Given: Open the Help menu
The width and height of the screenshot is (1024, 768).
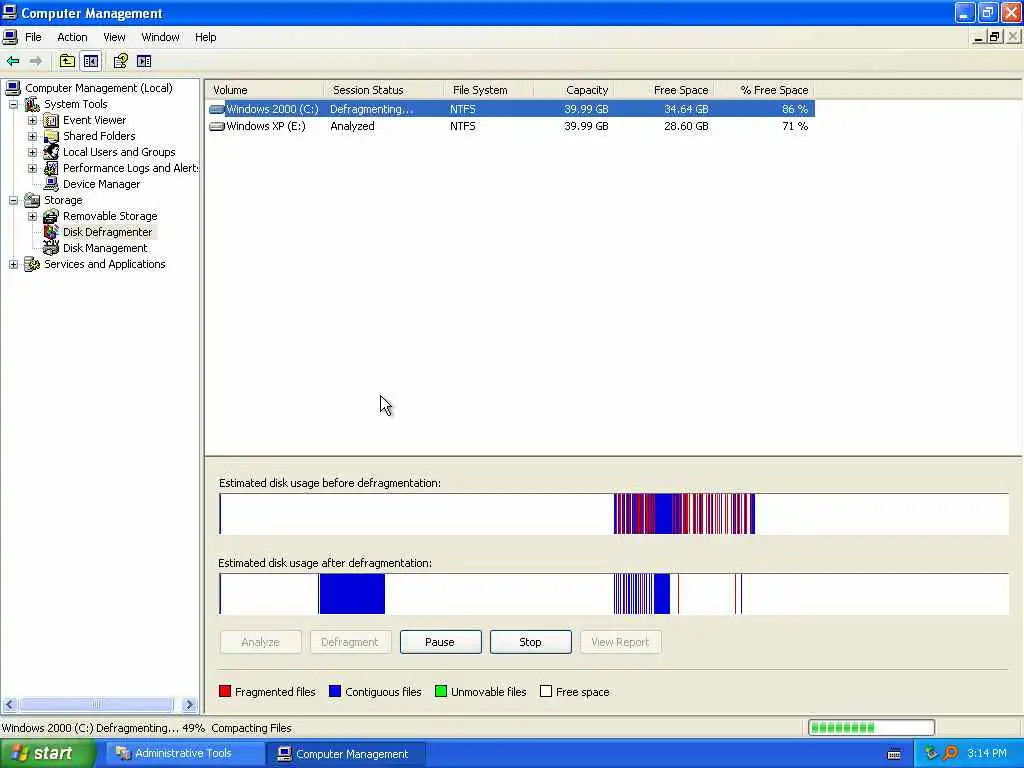Looking at the screenshot, I should click(205, 37).
